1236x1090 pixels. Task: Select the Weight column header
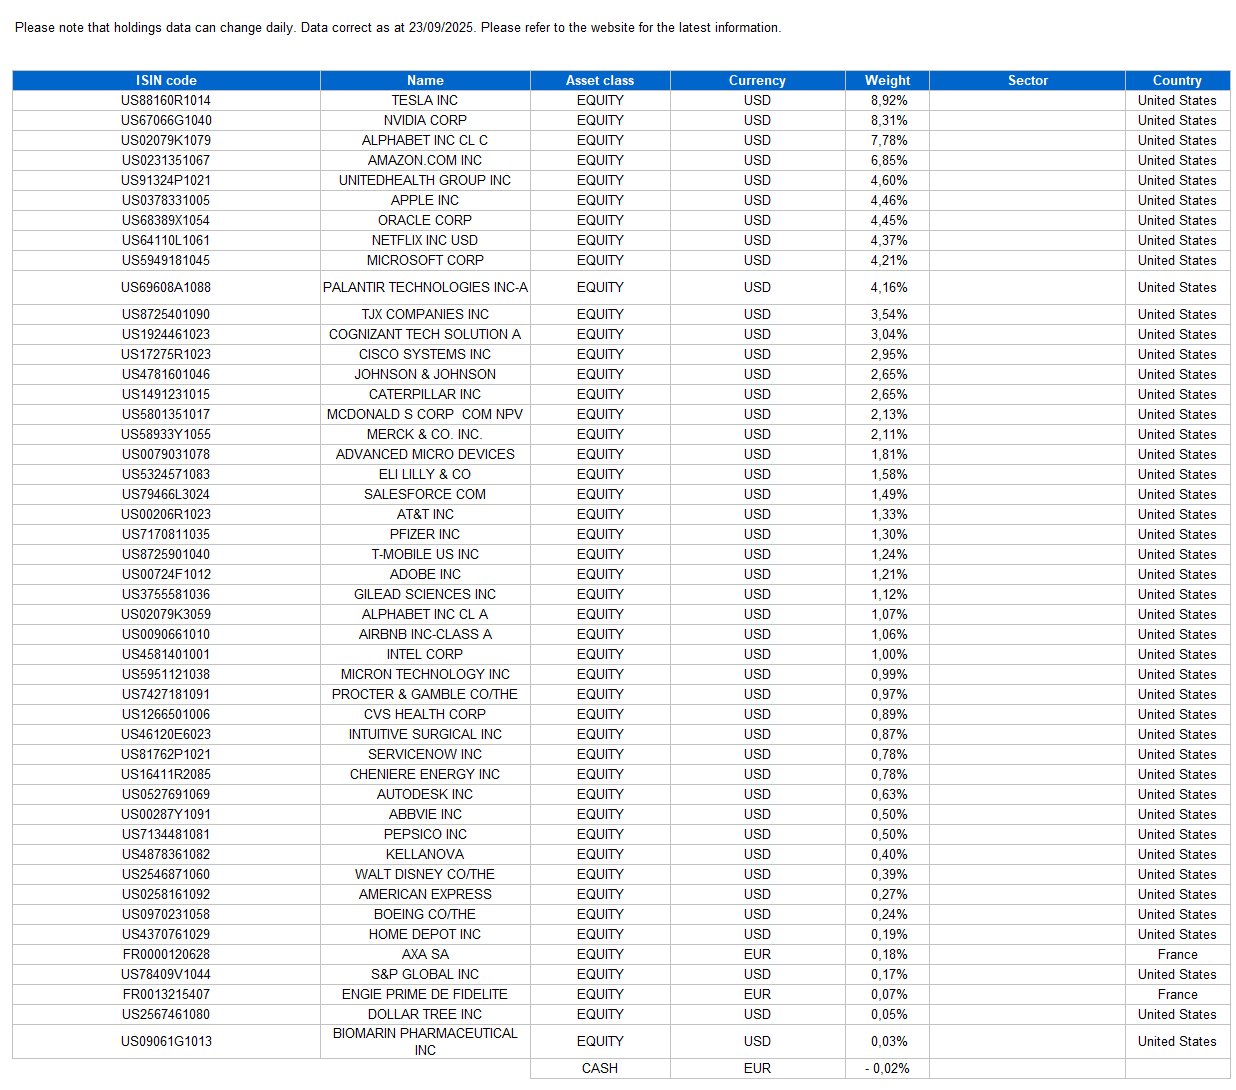887,80
